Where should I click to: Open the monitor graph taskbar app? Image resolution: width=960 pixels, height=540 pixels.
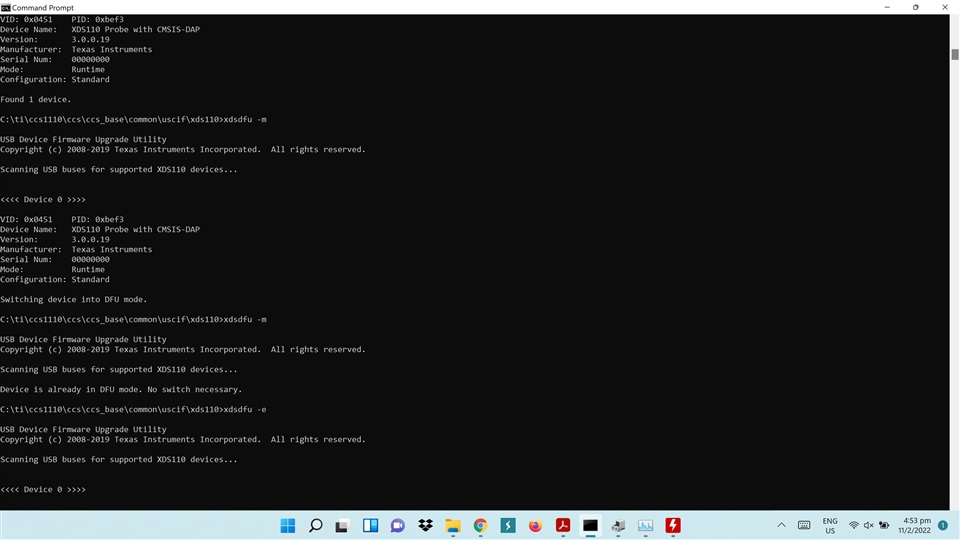[x=645, y=525]
